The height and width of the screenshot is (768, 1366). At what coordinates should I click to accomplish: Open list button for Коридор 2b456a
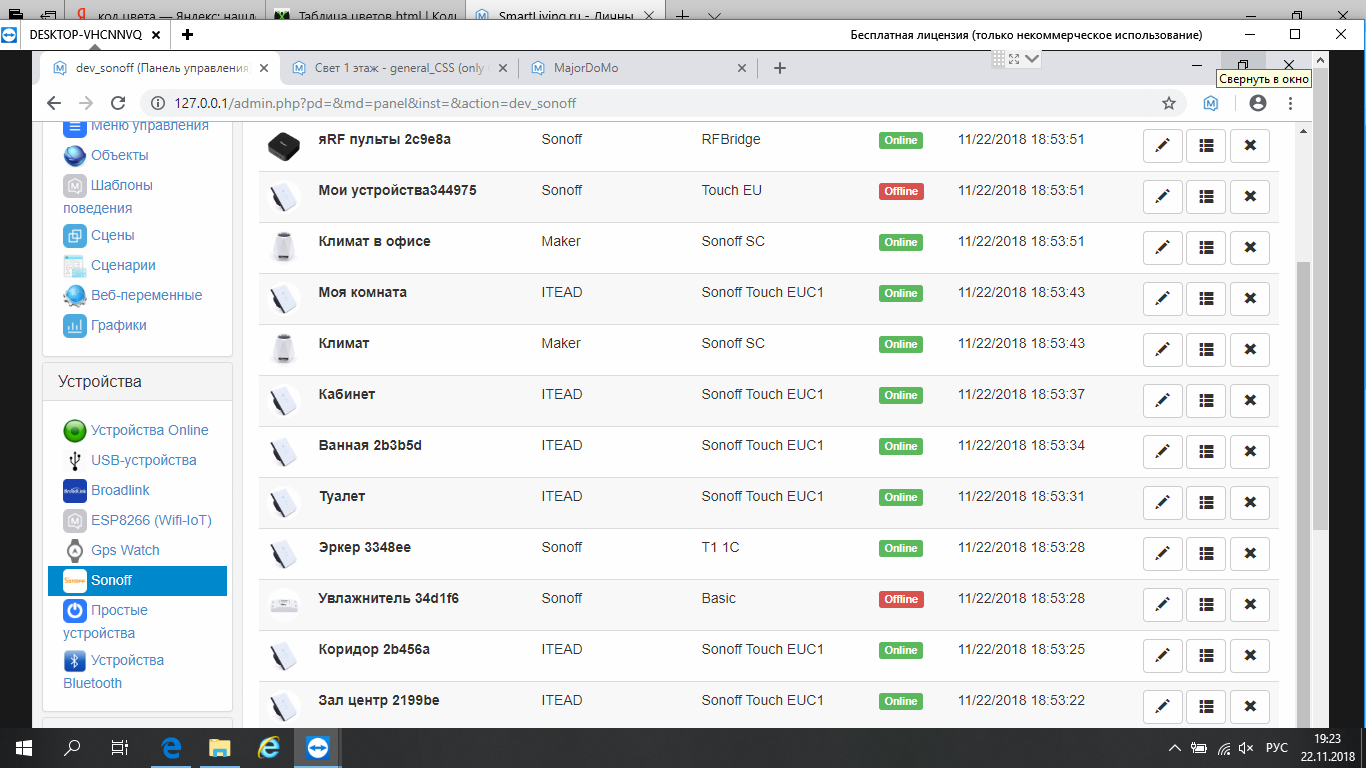pyautogui.click(x=1206, y=656)
